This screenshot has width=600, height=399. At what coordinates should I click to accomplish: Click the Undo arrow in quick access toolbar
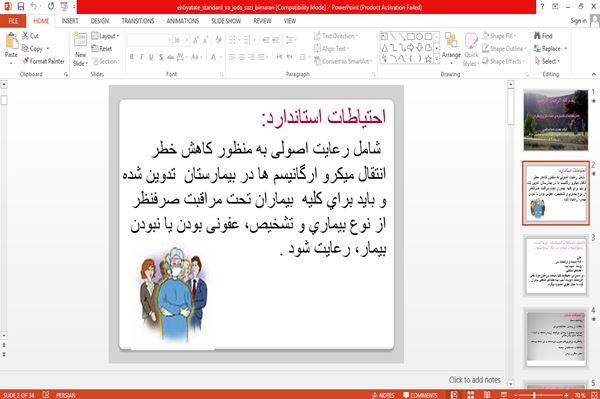click(x=34, y=6)
